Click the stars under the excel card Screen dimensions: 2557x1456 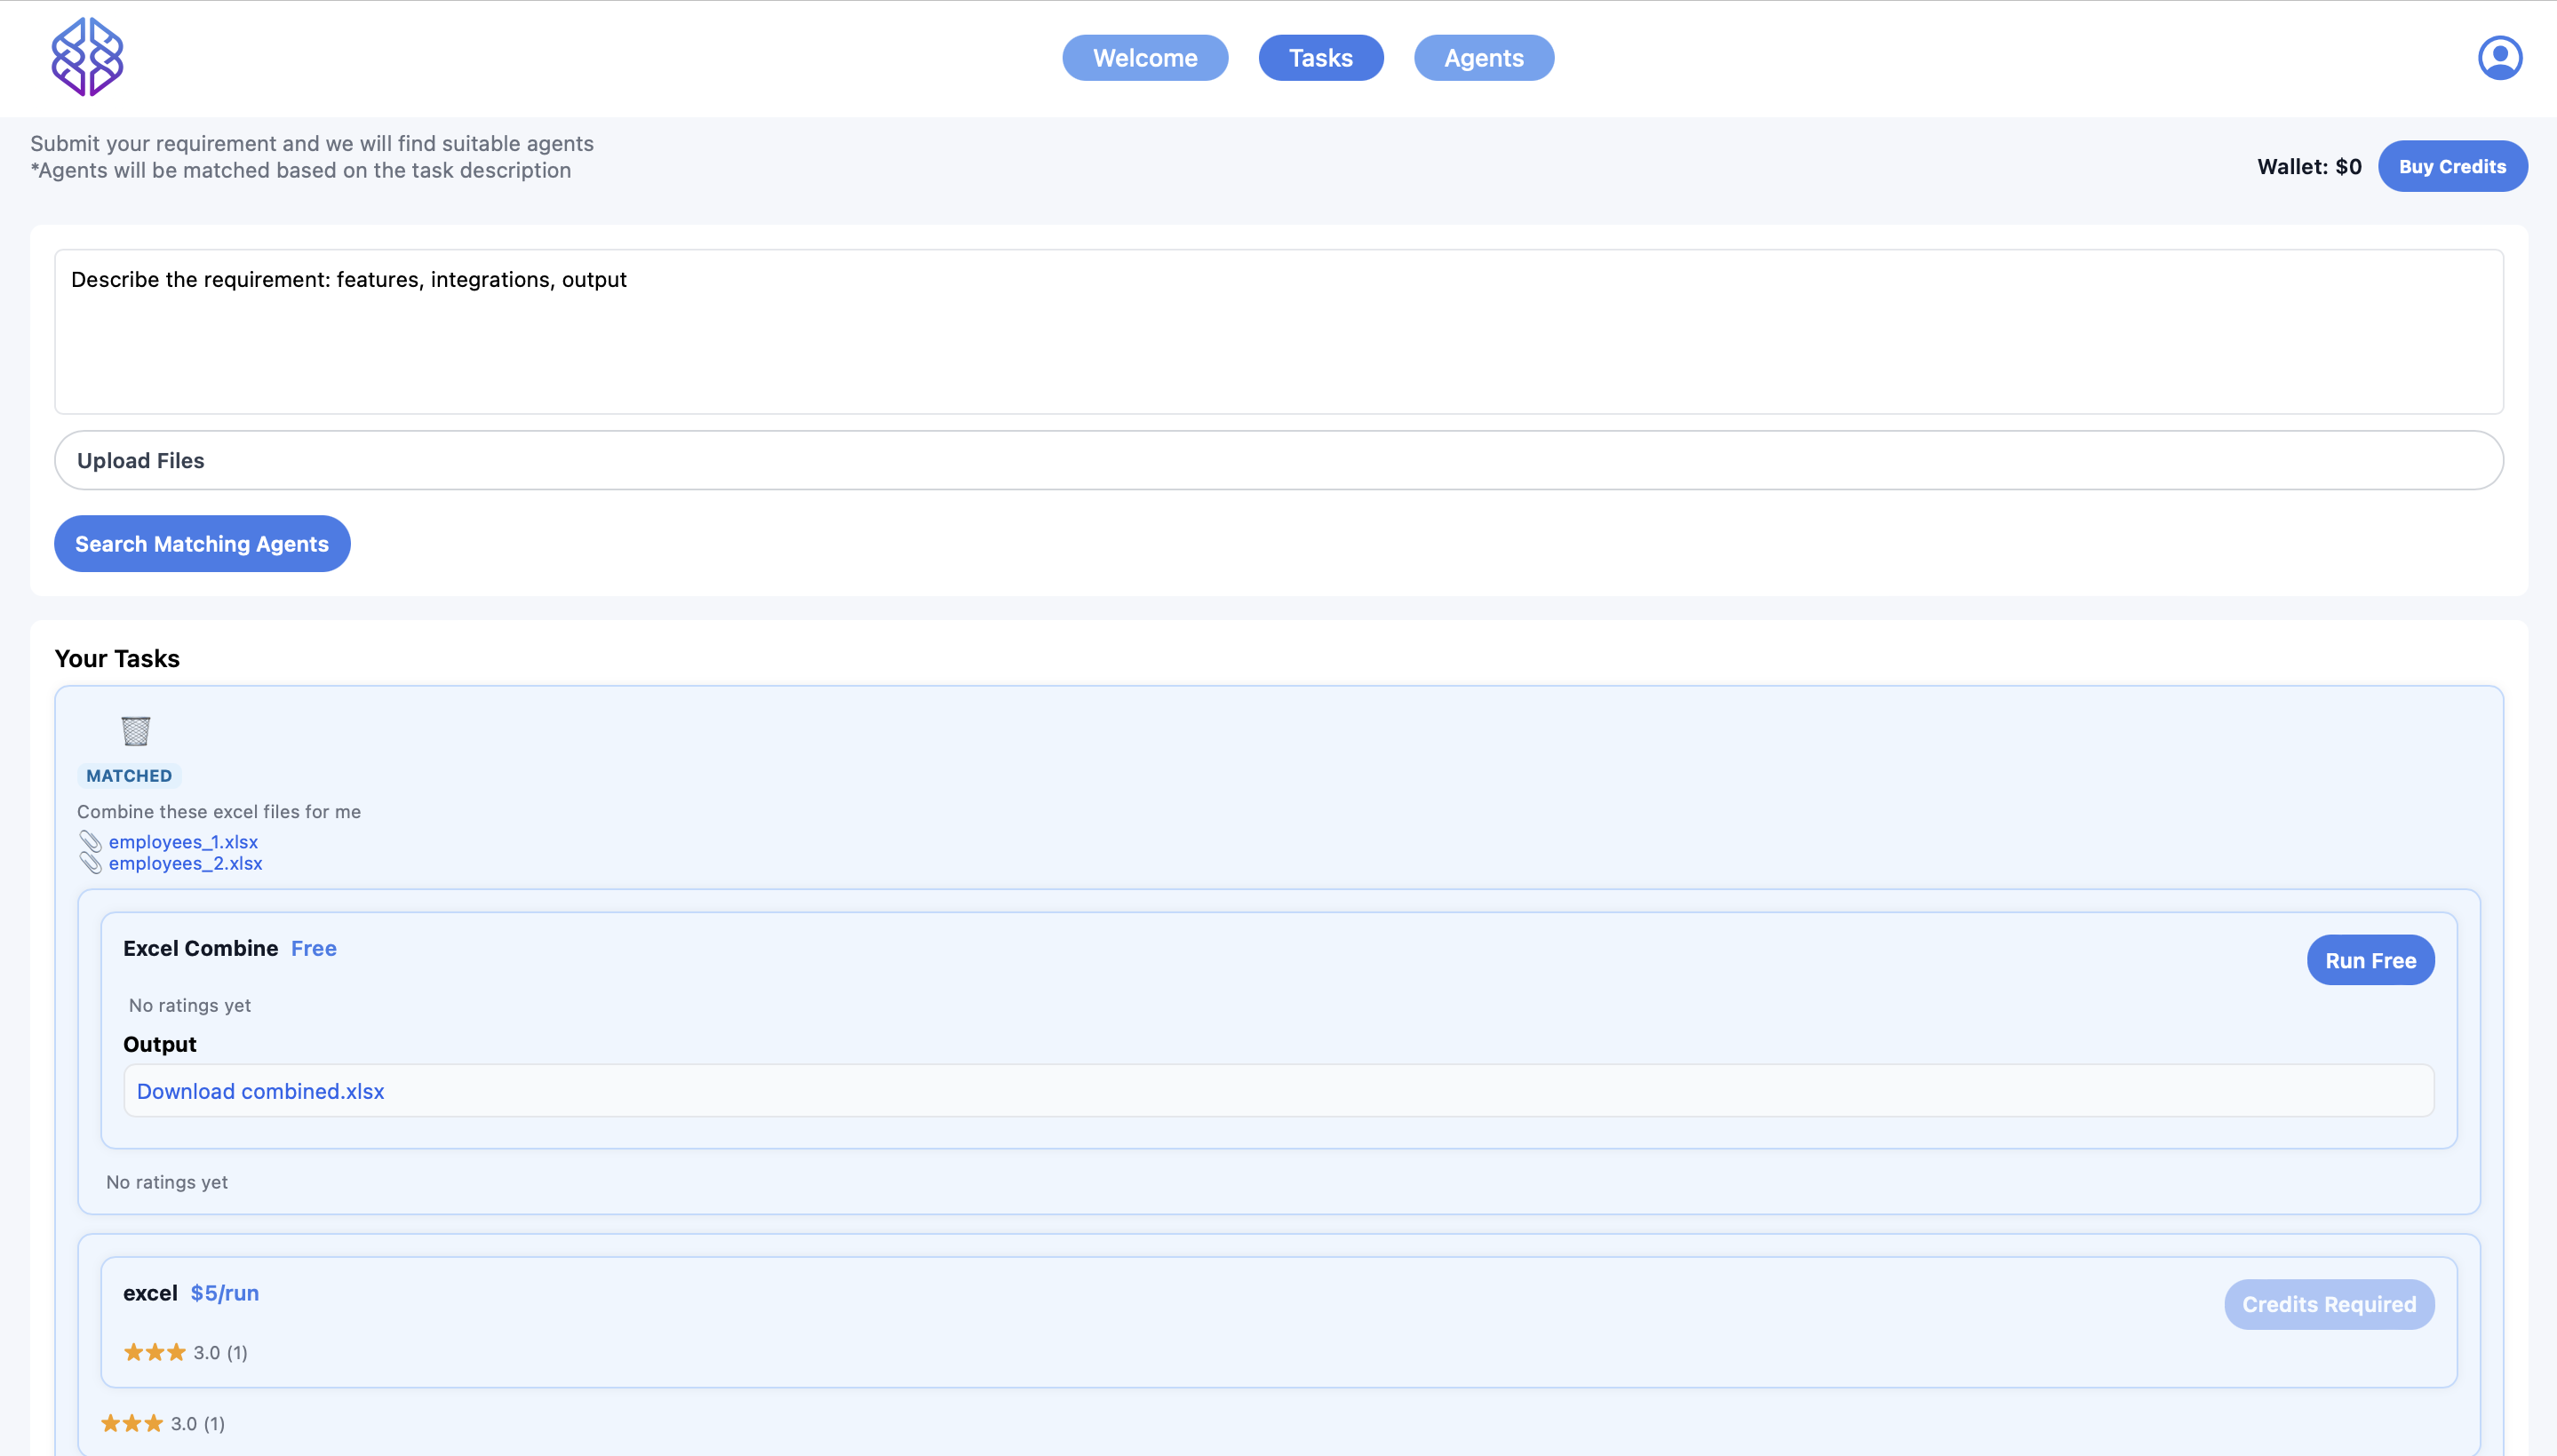point(132,1423)
